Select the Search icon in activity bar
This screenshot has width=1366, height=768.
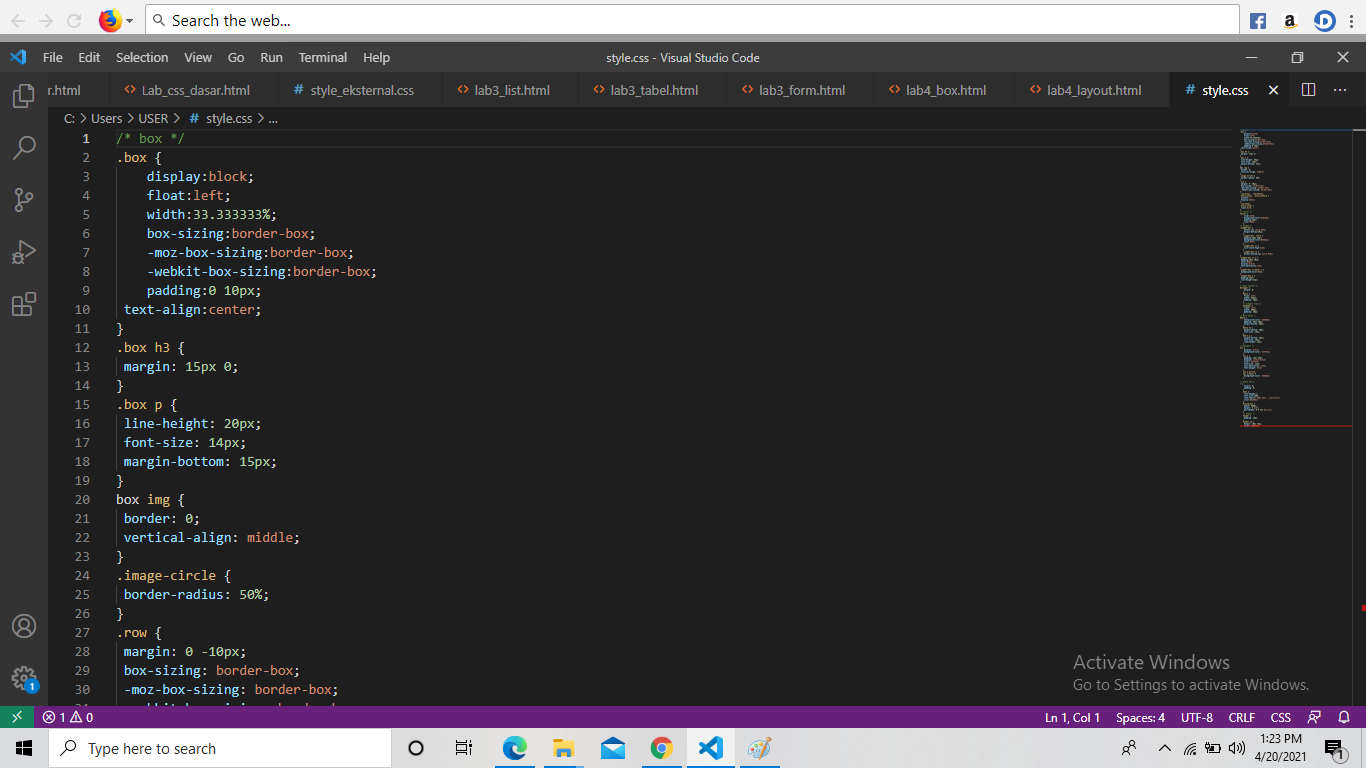pyautogui.click(x=24, y=146)
